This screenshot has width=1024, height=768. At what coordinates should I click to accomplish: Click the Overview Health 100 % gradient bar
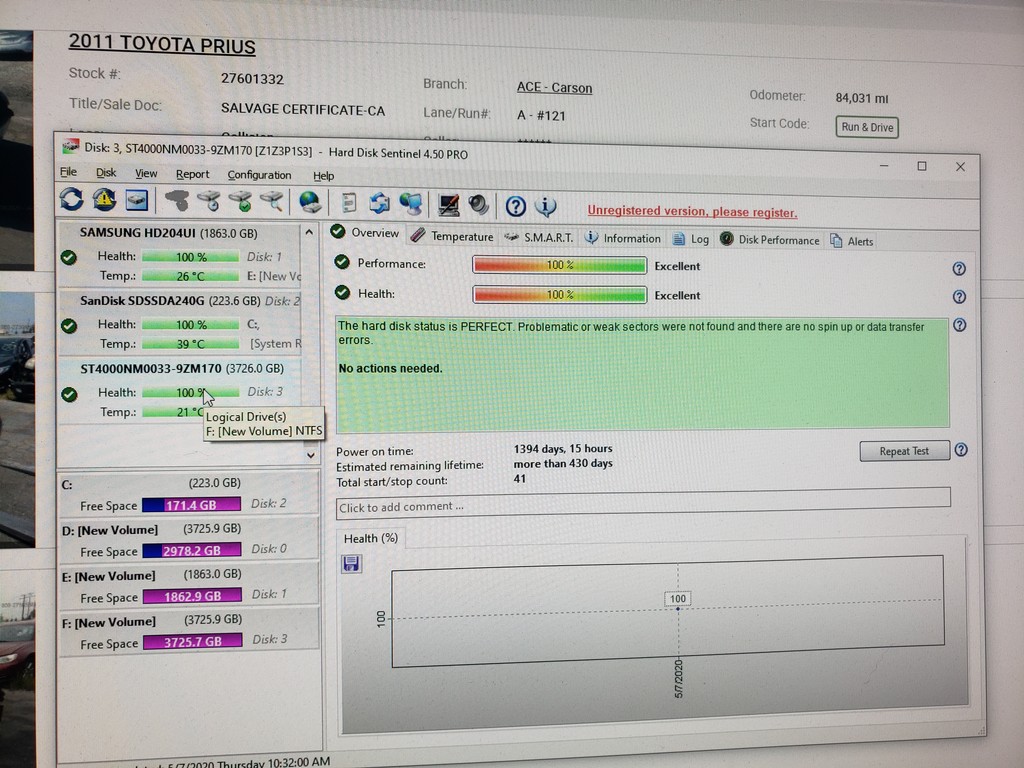coord(560,295)
